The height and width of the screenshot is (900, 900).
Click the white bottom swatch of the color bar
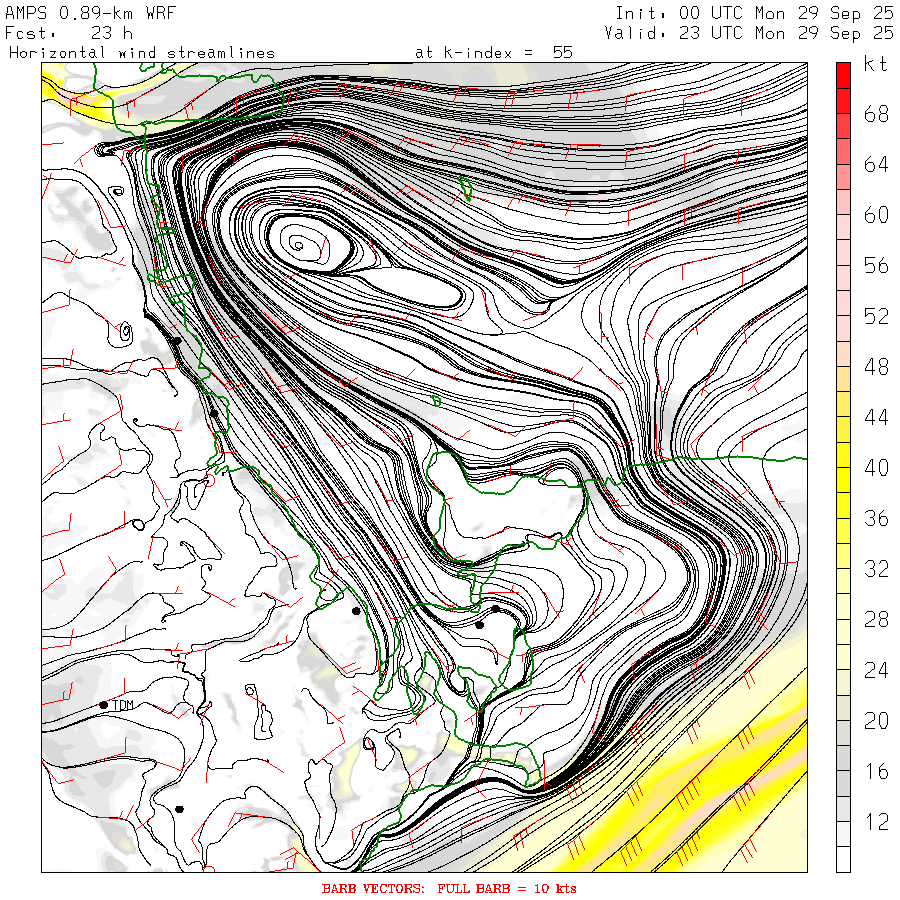[x=843, y=859]
